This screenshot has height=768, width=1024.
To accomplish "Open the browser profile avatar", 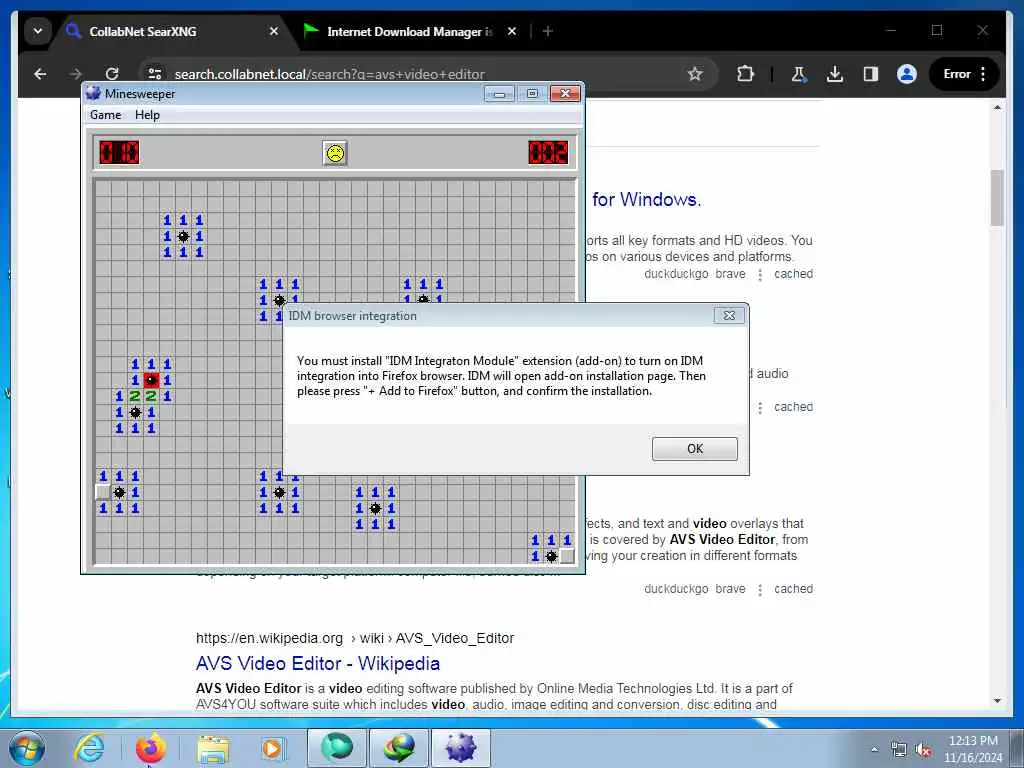I will (x=906, y=74).
